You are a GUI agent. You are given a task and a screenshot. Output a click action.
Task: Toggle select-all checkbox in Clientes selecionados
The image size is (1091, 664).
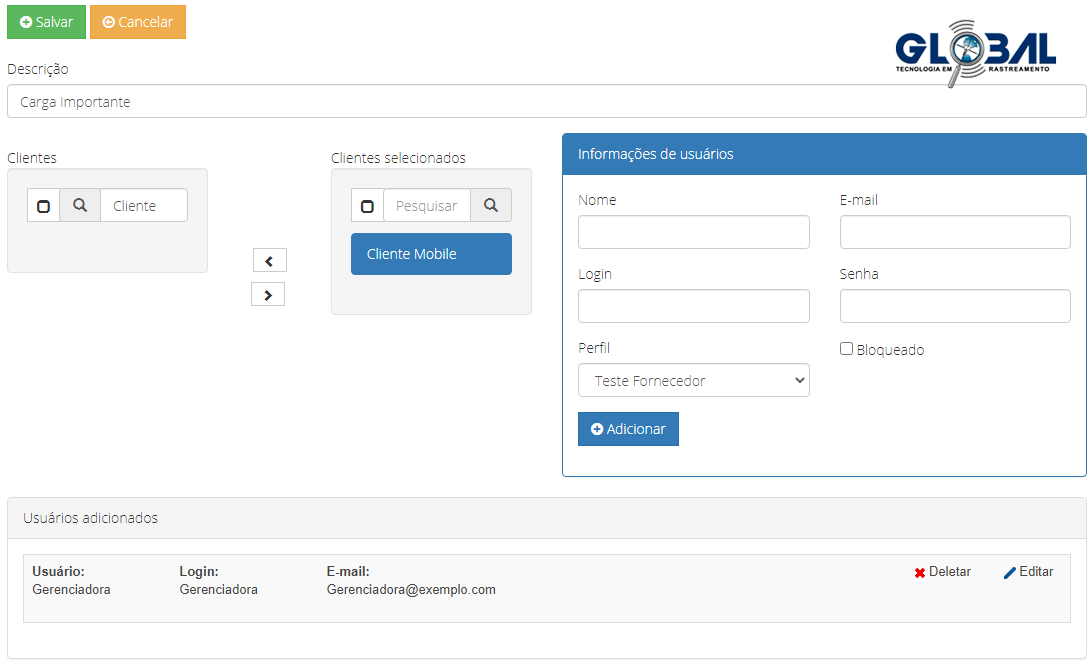pyautogui.click(x=367, y=206)
